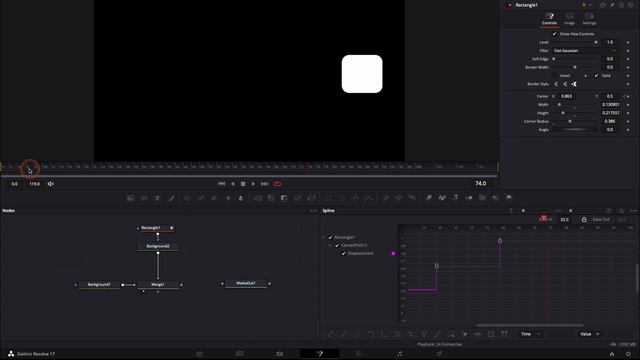Select the Ellipse mask tool in the toolbar
Screen dimensions: 640x360
(342, 198)
